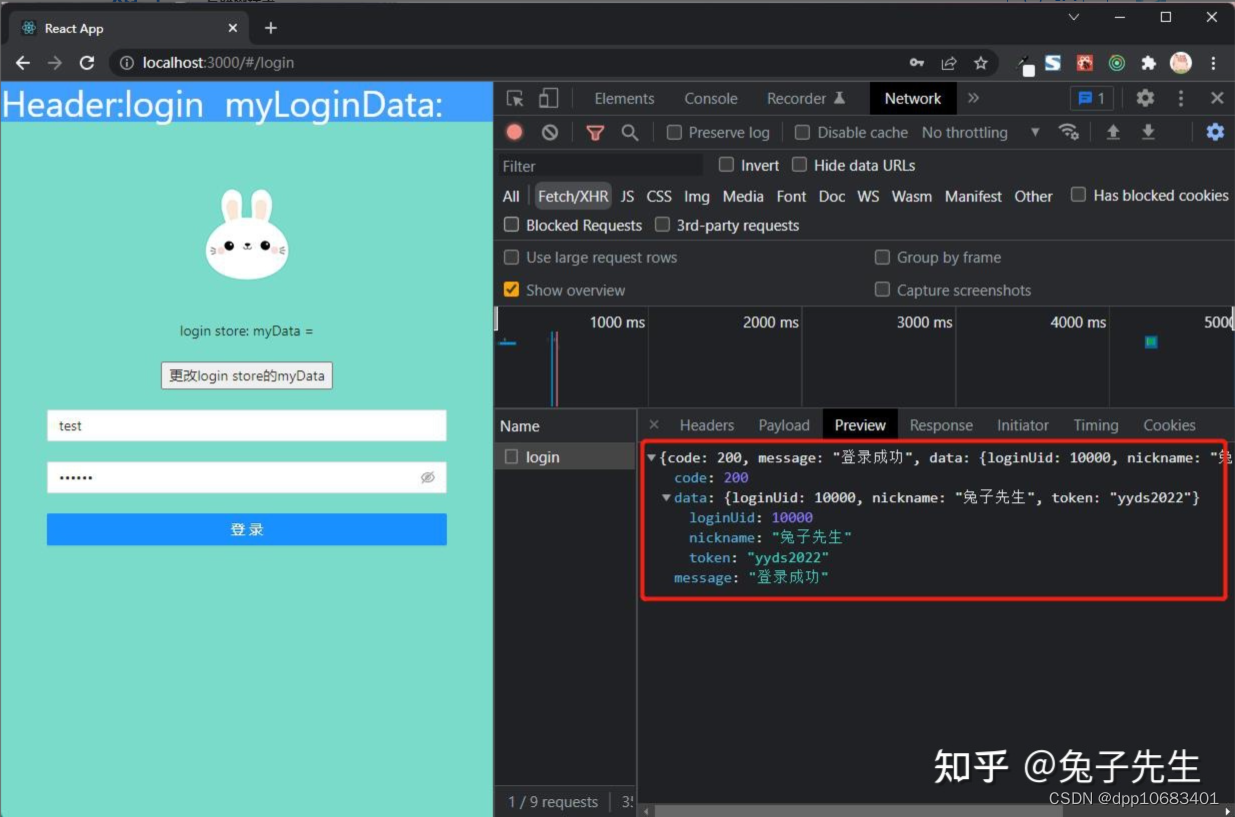Open the Timing tab

pyautogui.click(x=1096, y=425)
